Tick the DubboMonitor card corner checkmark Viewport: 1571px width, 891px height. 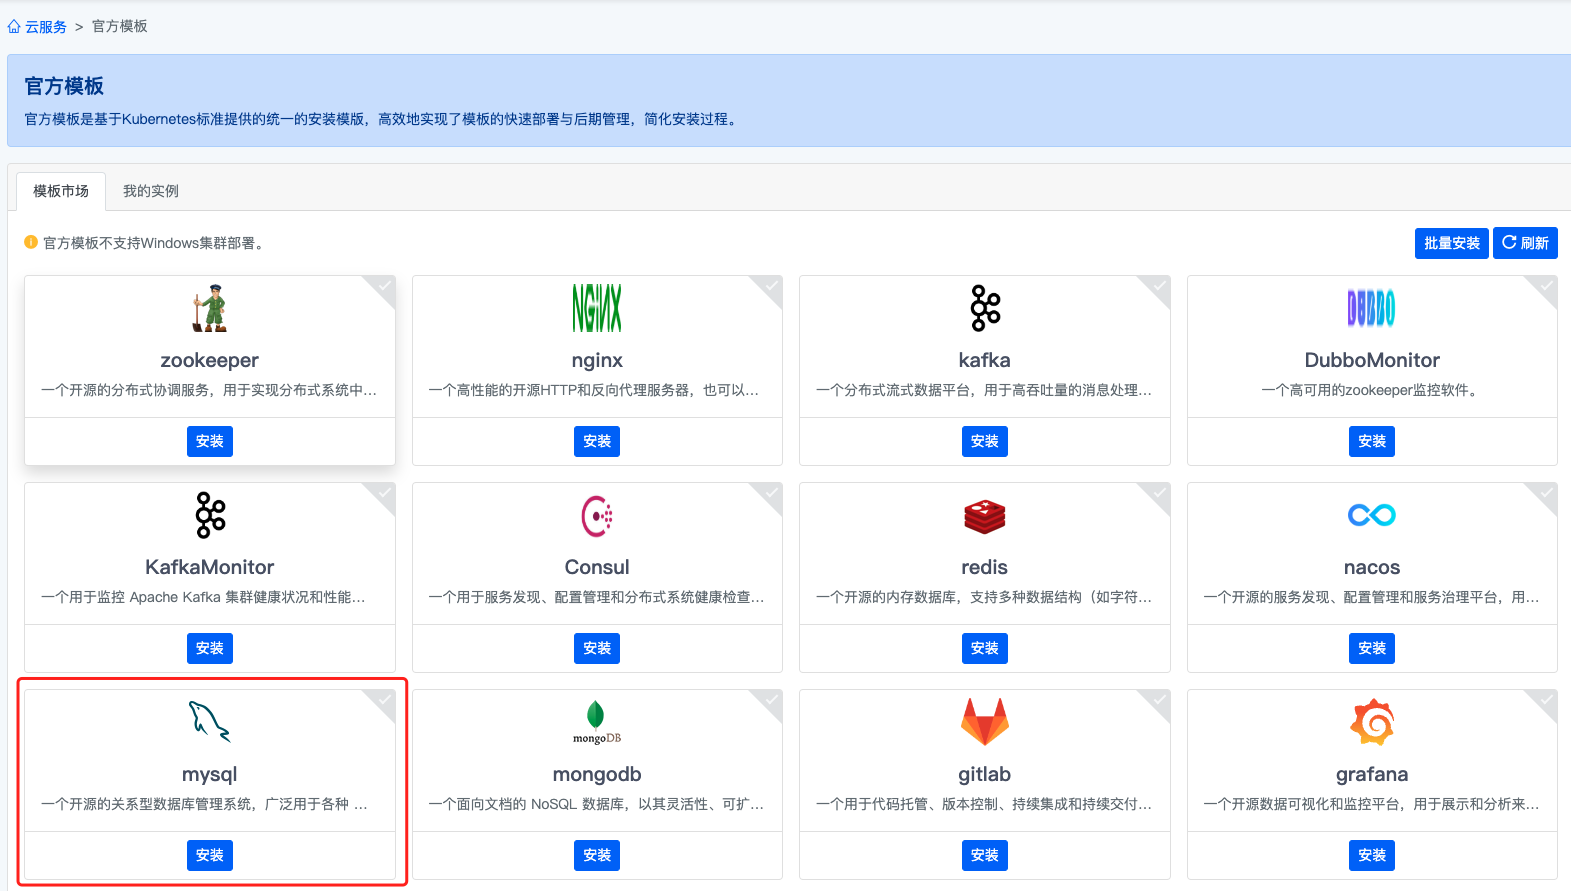[1547, 286]
